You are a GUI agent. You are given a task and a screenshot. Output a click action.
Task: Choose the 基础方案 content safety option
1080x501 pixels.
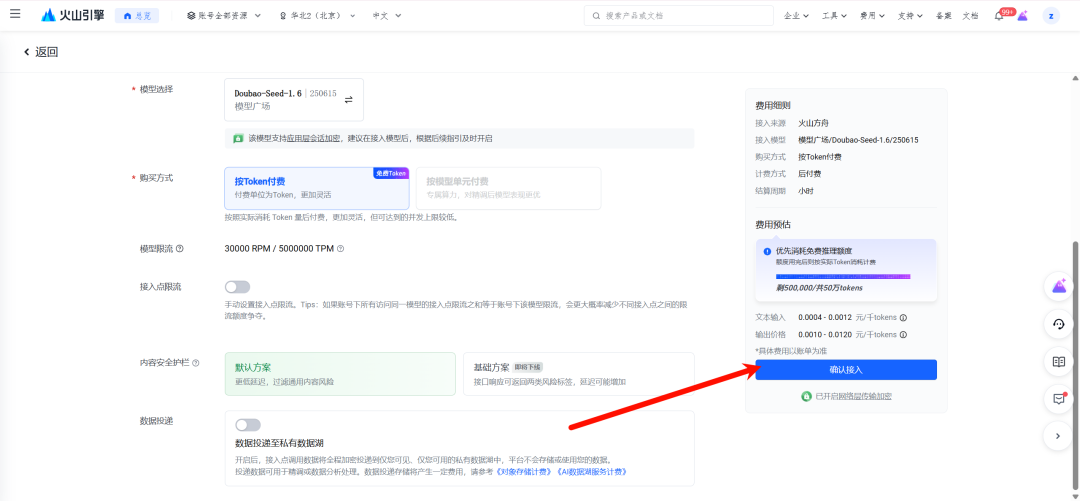pos(579,374)
